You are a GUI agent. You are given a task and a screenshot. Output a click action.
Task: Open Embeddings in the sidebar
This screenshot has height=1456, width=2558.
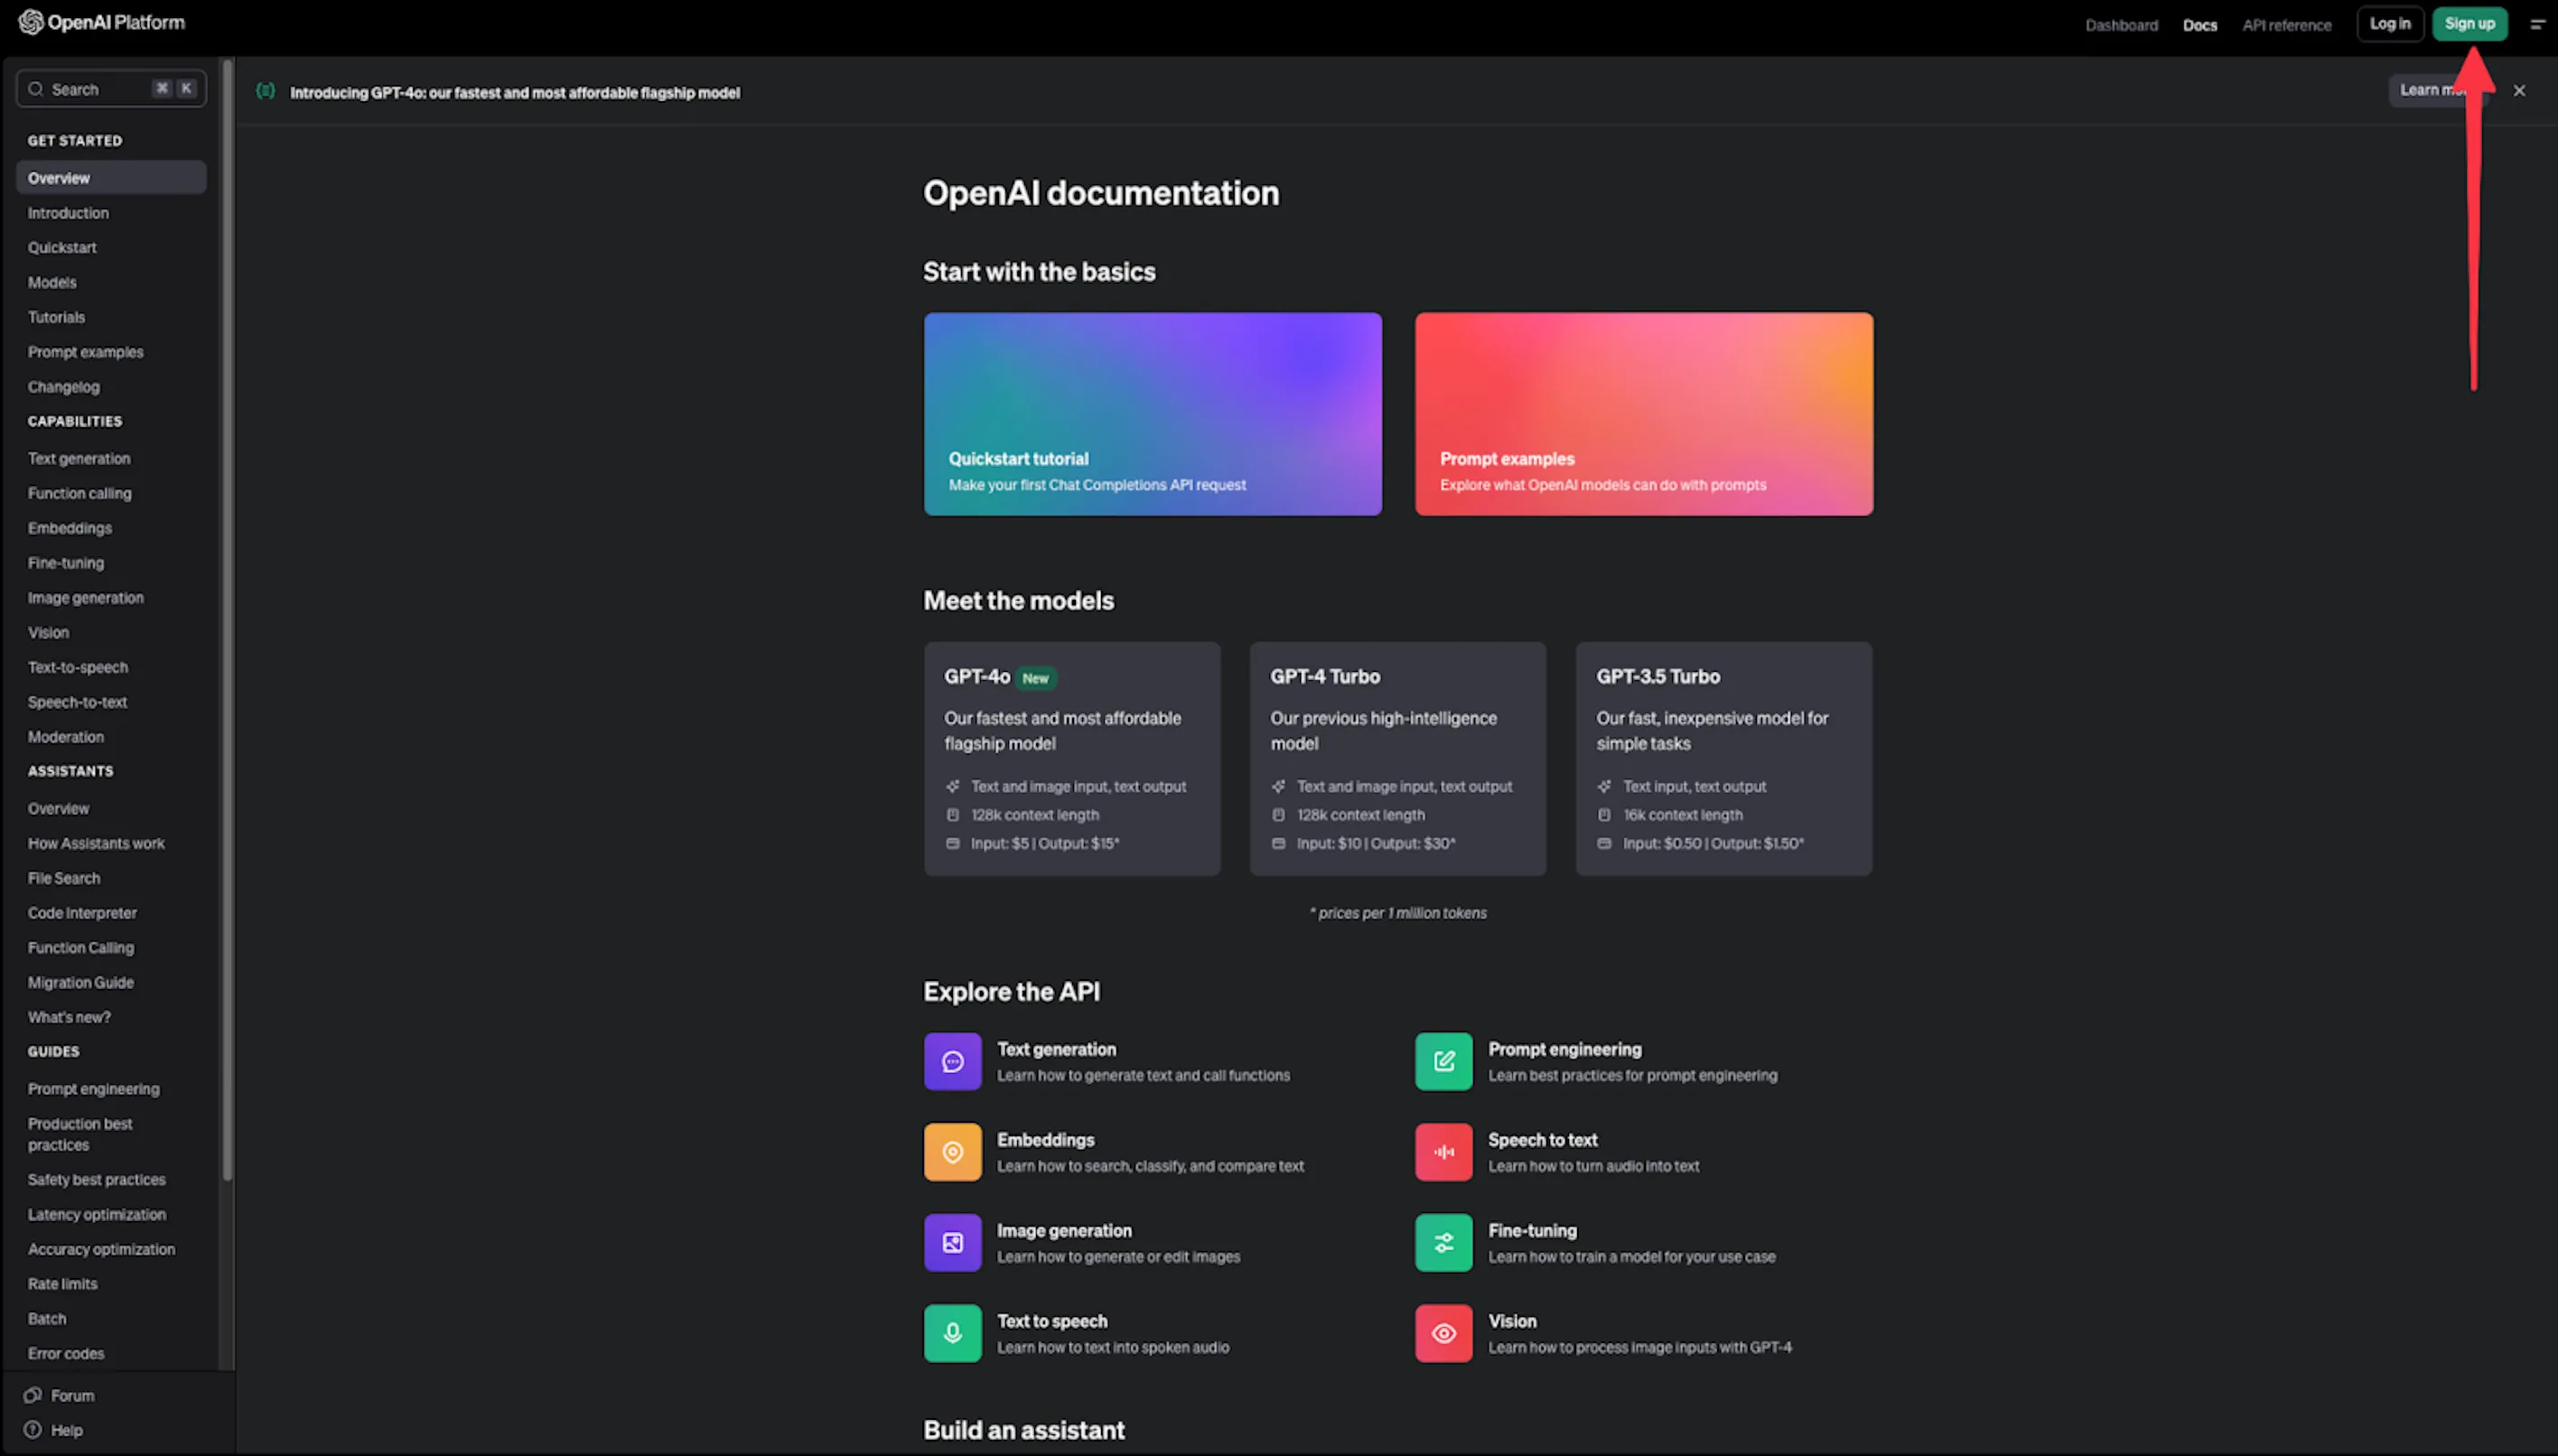(69, 528)
